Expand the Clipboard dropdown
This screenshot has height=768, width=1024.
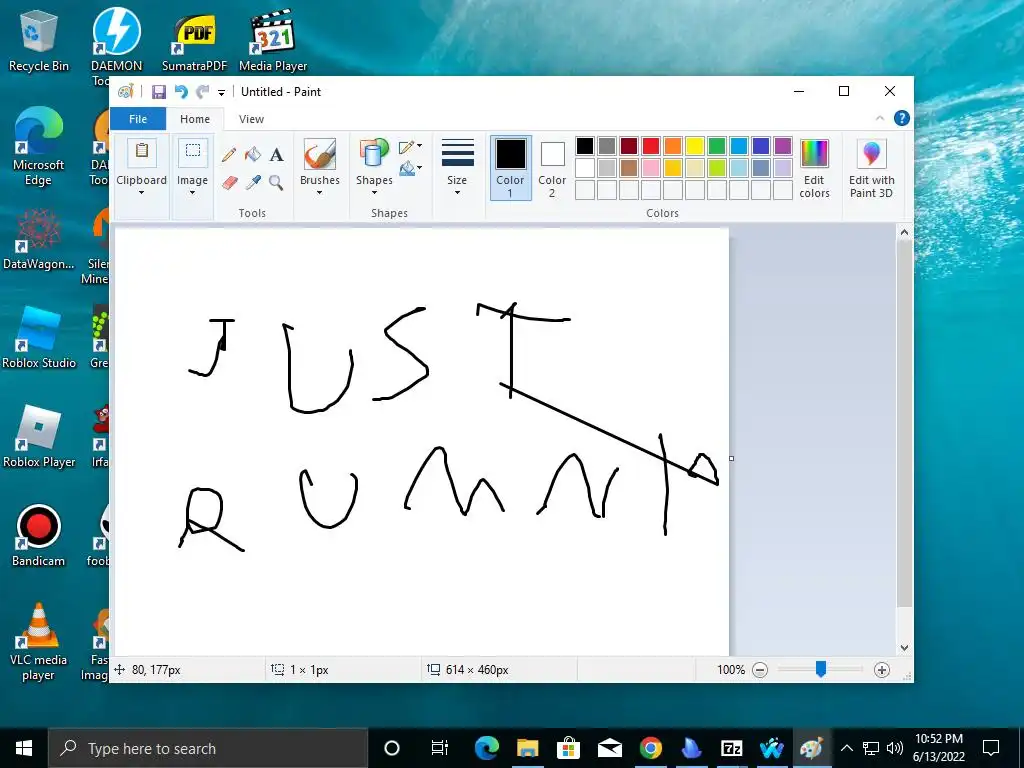point(141,193)
